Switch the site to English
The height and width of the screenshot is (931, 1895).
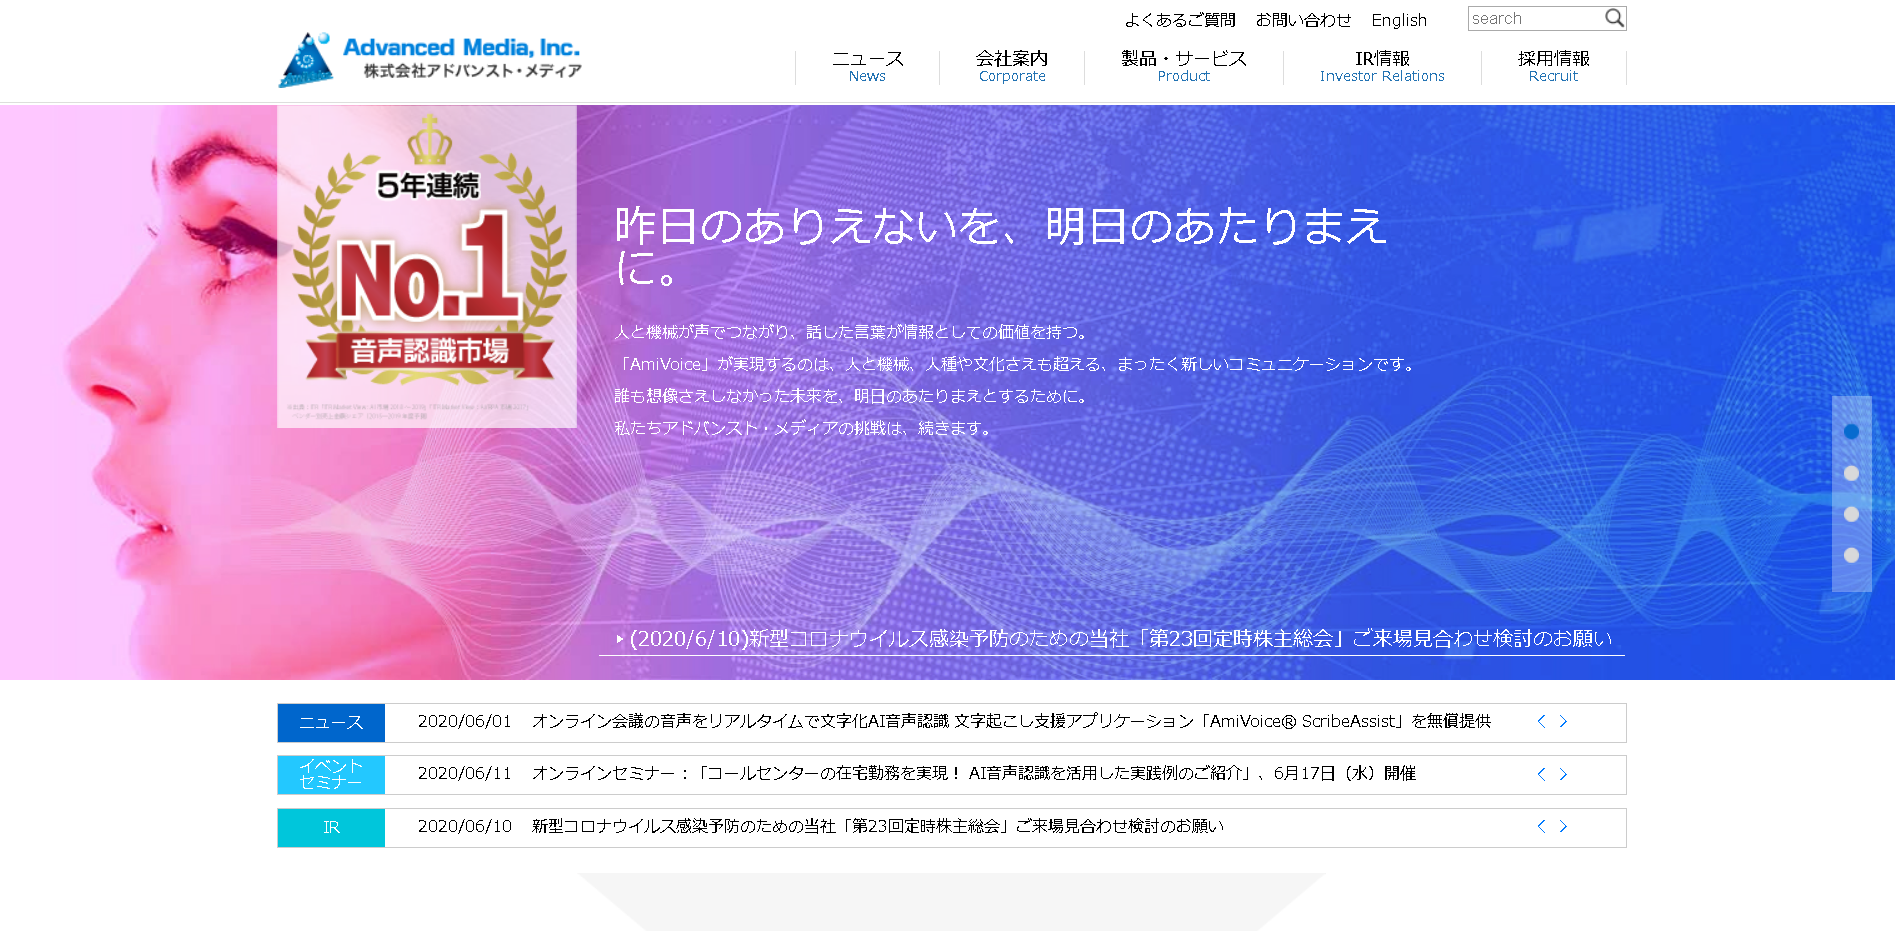point(1399,19)
